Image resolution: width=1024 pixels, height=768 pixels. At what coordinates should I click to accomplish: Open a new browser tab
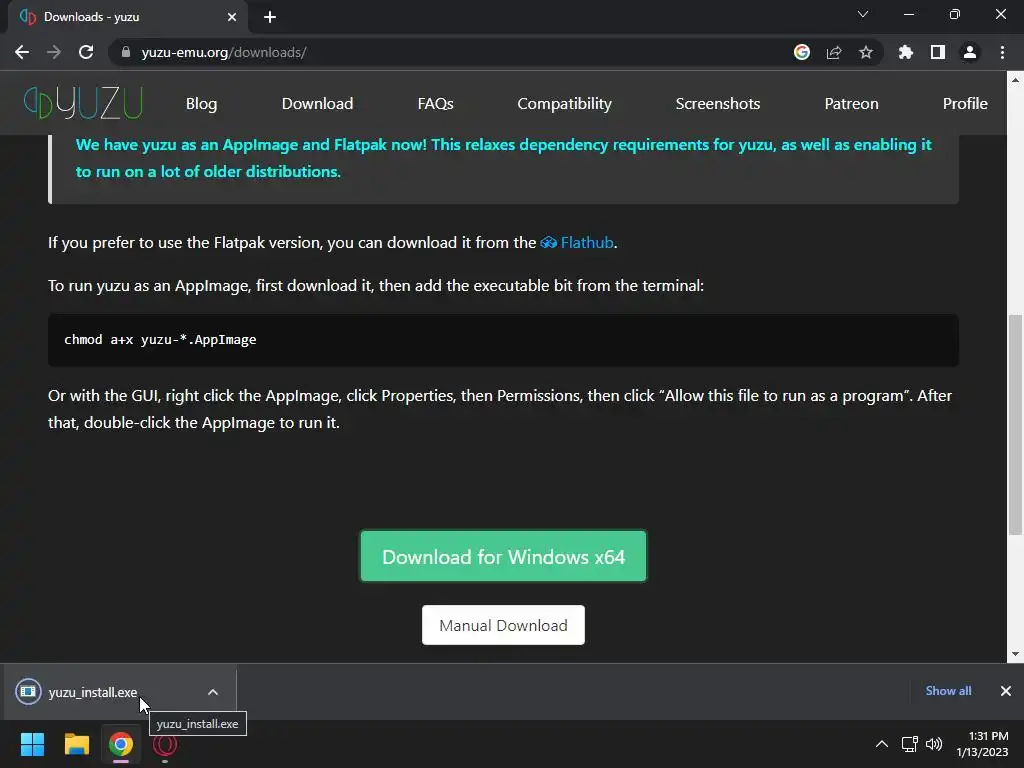point(270,17)
